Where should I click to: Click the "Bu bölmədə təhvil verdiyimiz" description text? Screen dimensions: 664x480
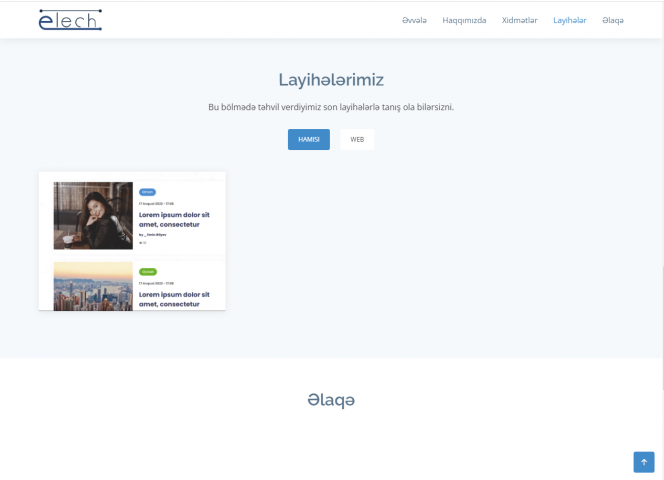tap(331, 107)
